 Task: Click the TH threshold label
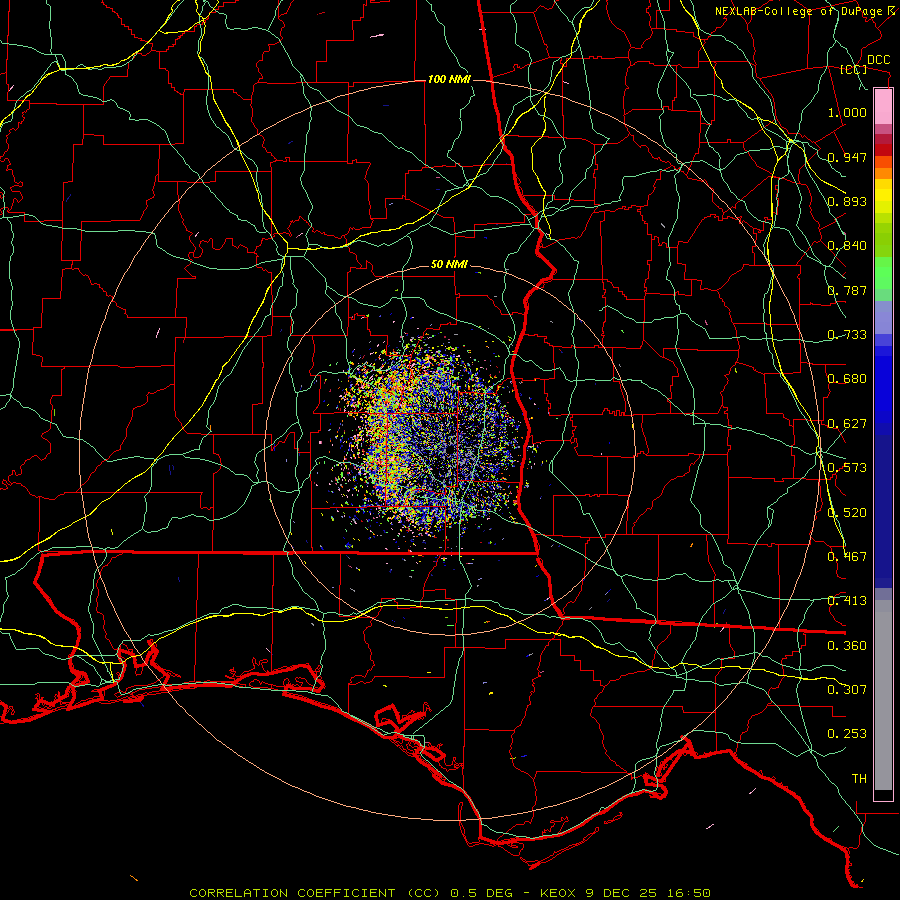point(859,779)
